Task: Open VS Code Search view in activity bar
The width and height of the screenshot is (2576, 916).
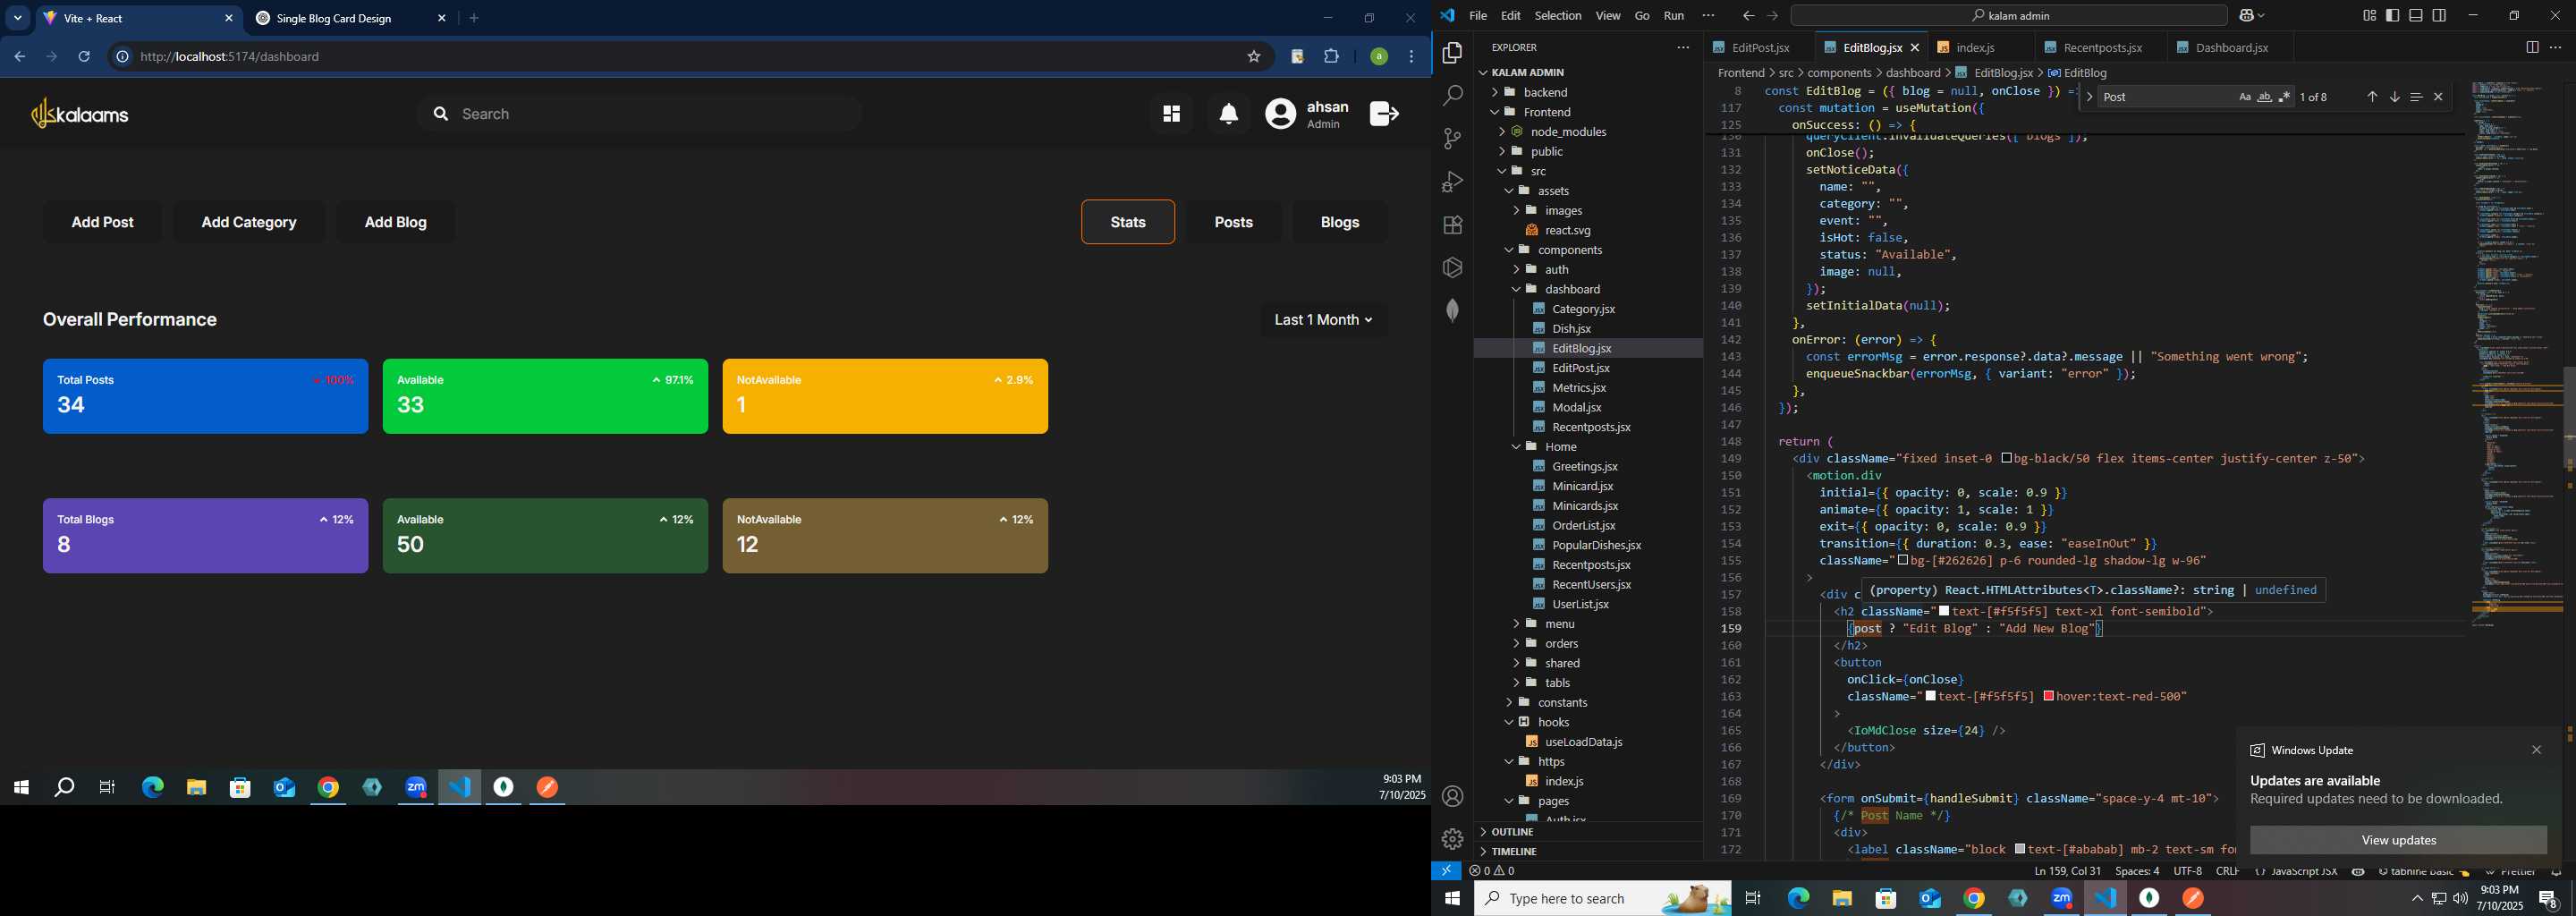Action: pos(1453,96)
